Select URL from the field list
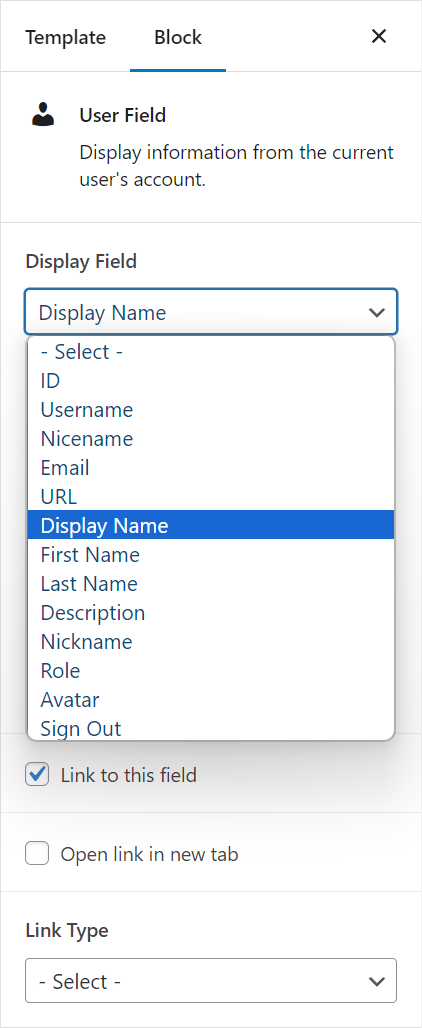422x1028 pixels. coord(211,496)
